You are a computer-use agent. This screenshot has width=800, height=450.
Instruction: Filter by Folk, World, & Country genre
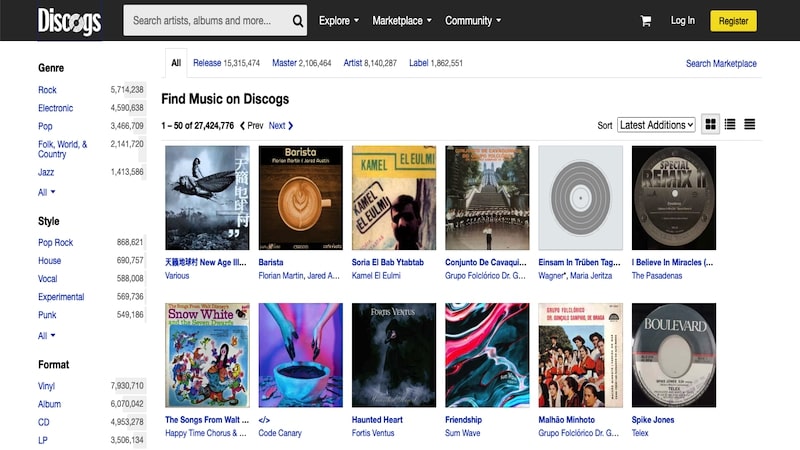point(62,149)
